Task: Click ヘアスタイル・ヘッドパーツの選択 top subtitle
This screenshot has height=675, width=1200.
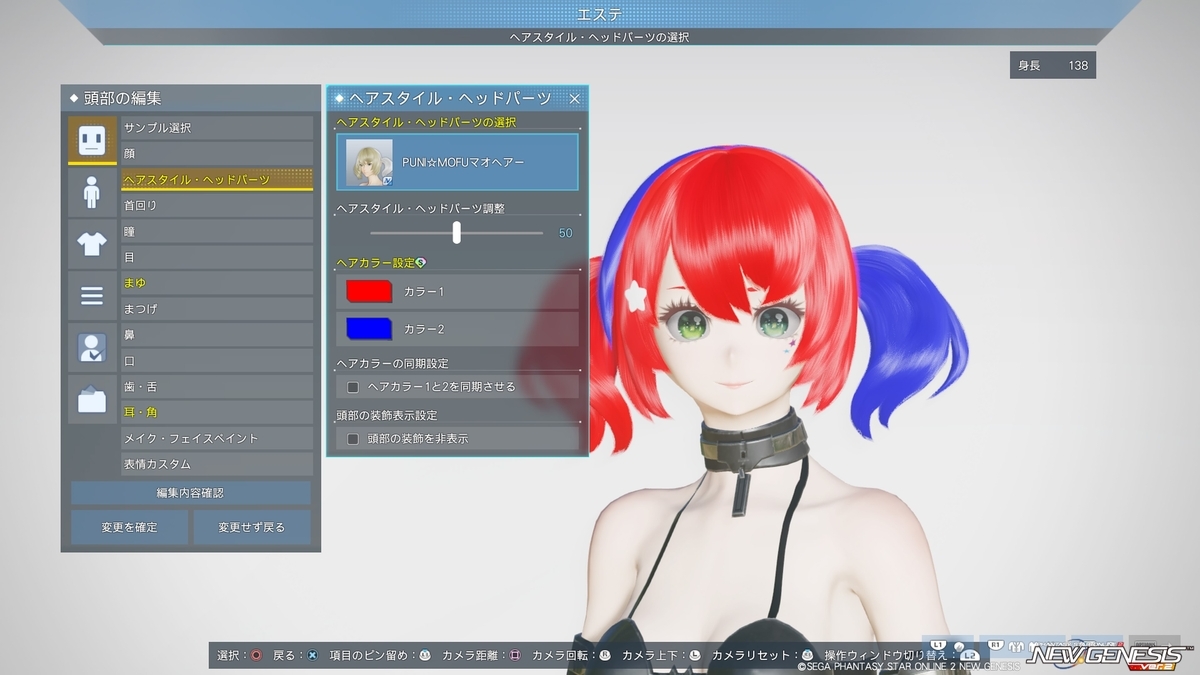Action: click(x=600, y=37)
